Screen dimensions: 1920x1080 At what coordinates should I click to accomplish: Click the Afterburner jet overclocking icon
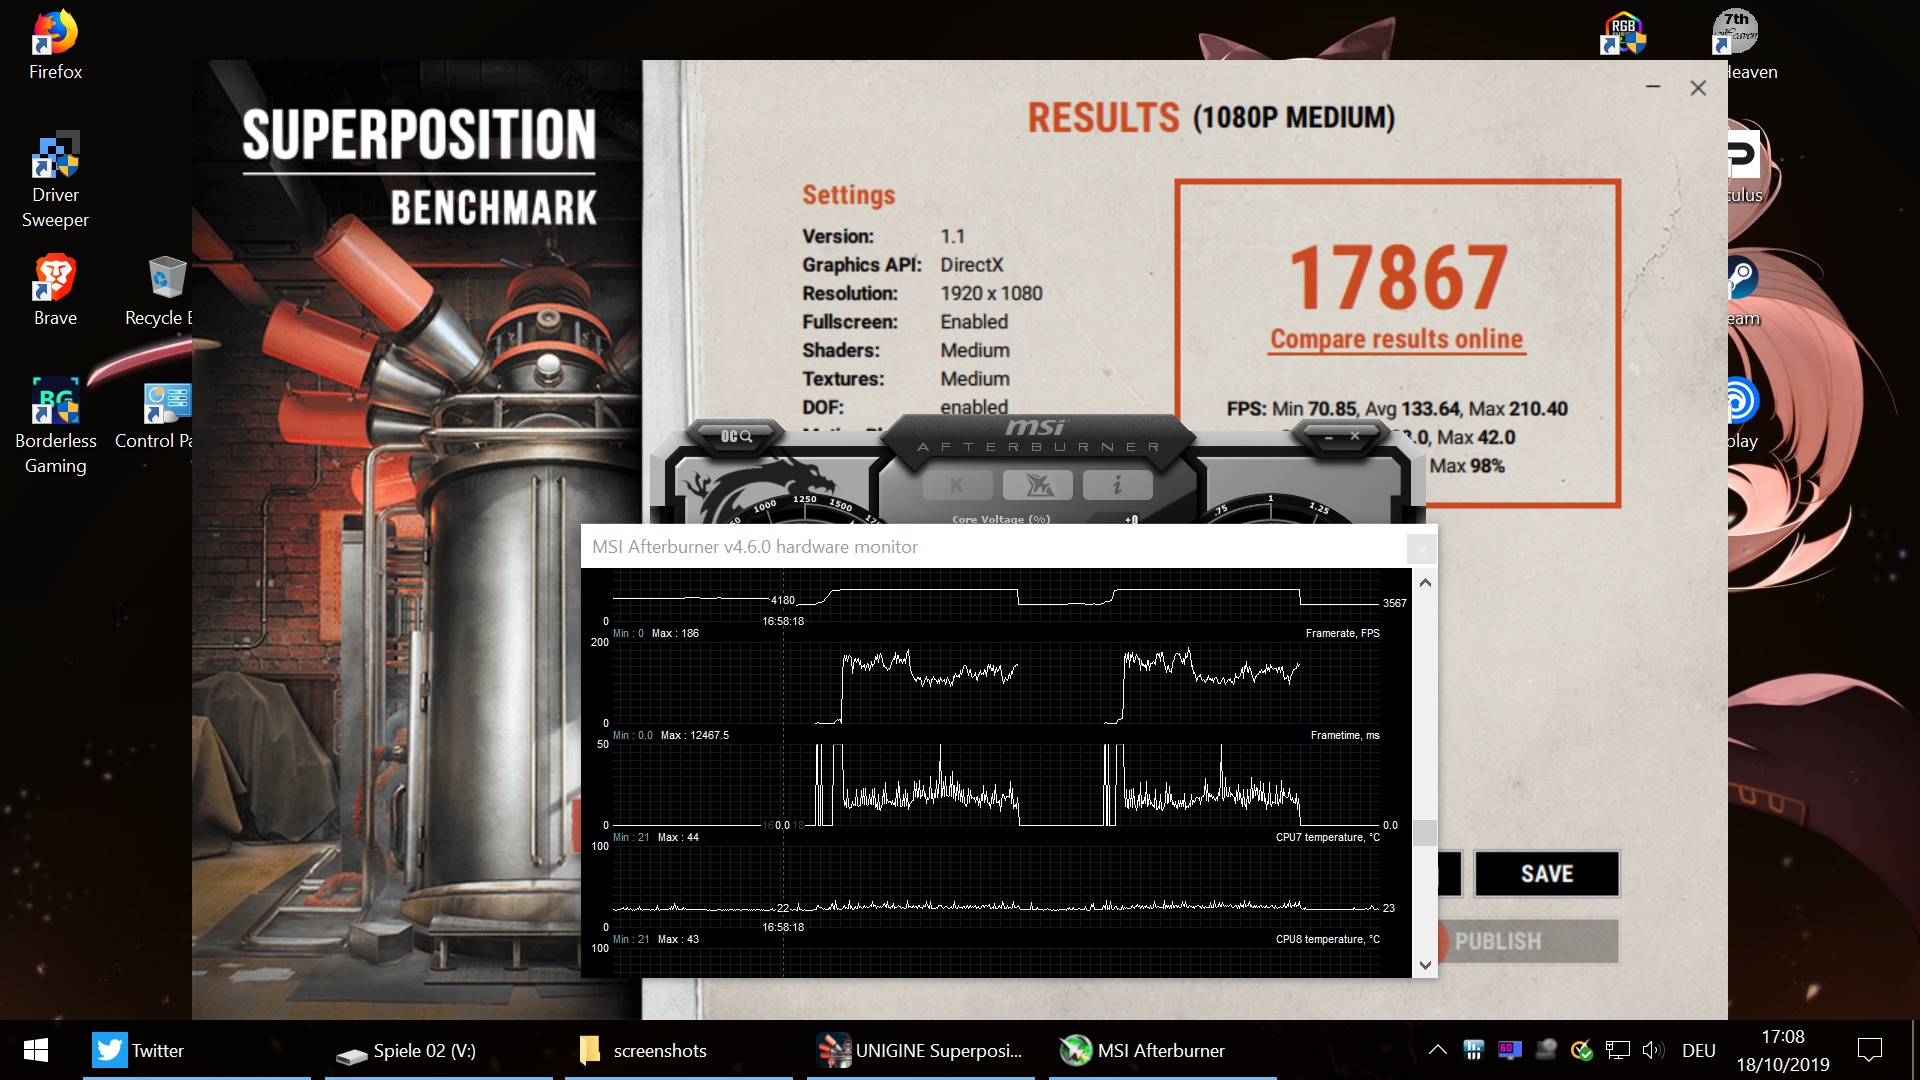click(x=1038, y=486)
